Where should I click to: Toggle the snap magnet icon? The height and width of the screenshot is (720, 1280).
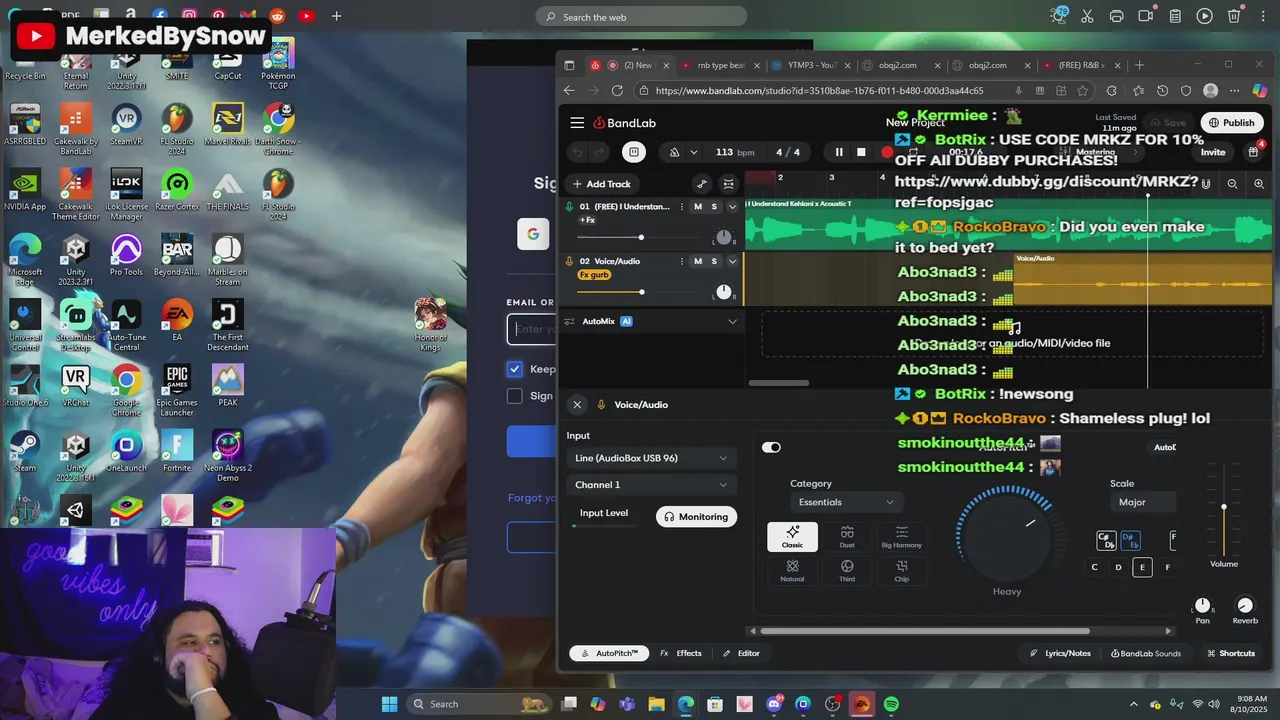1206,184
